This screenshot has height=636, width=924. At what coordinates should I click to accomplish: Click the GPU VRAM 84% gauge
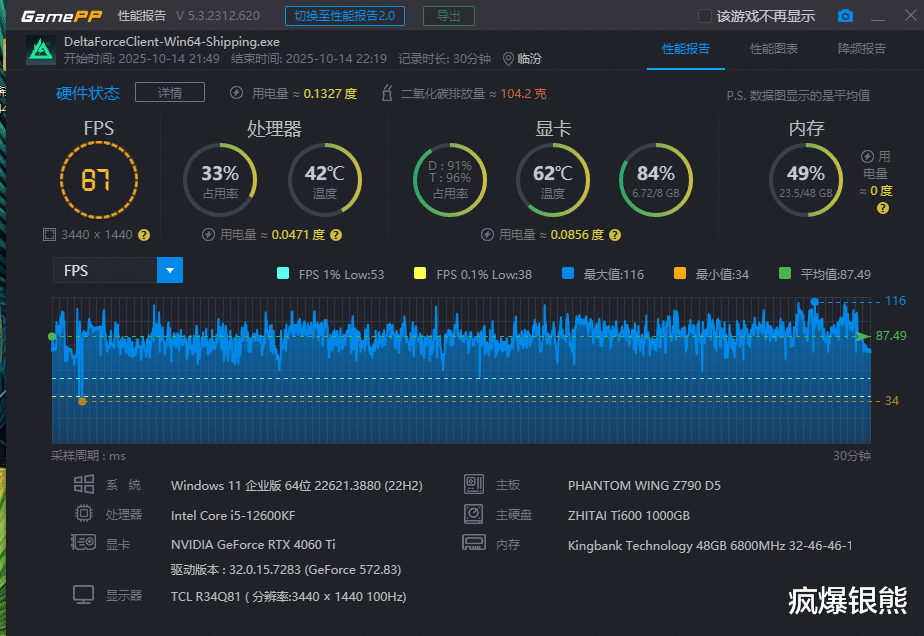656,180
